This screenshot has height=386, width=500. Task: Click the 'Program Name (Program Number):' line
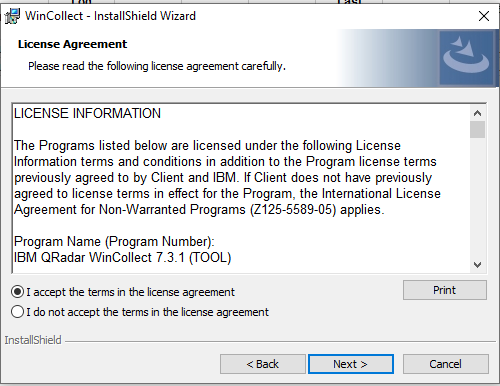tap(114, 242)
